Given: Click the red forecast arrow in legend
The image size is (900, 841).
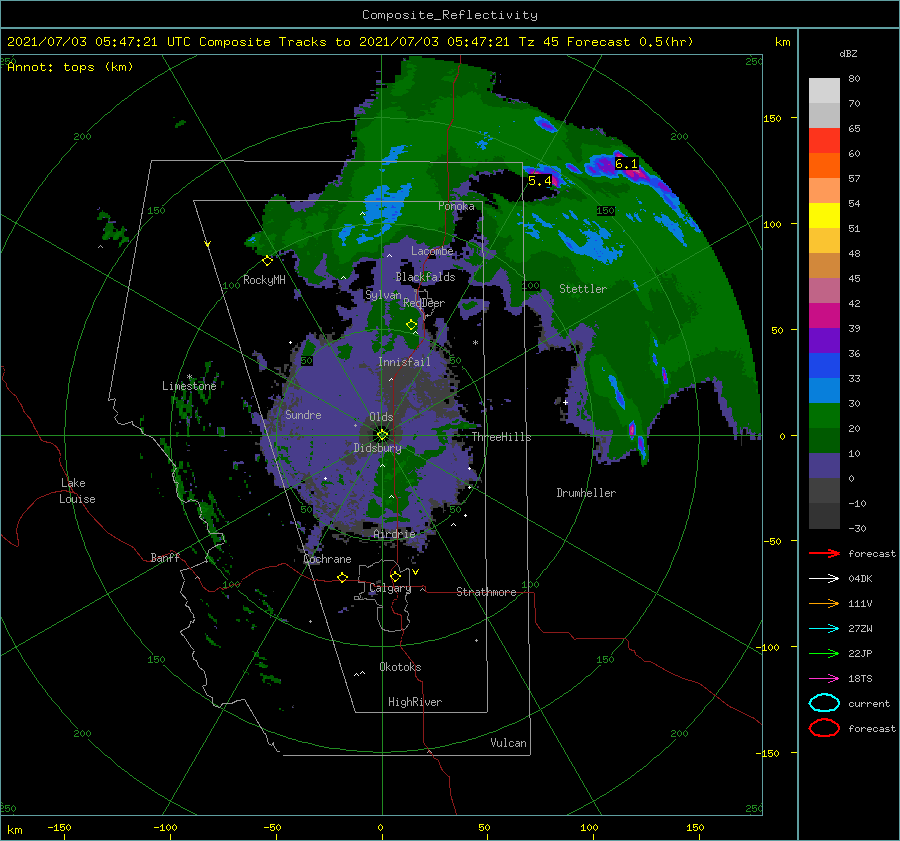Looking at the screenshot, I should coord(824,553).
